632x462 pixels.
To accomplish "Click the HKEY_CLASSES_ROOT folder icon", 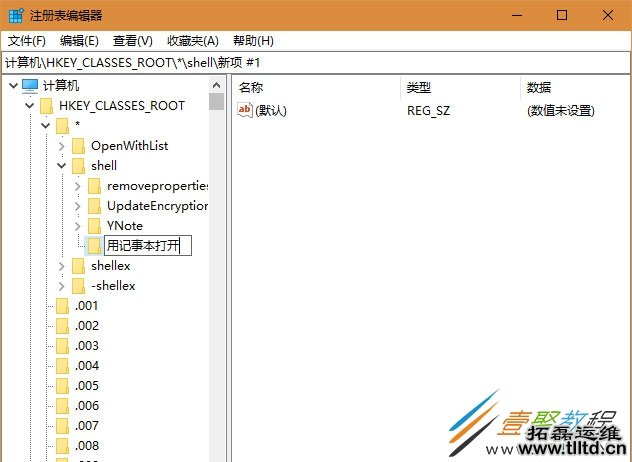I will click(46, 106).
